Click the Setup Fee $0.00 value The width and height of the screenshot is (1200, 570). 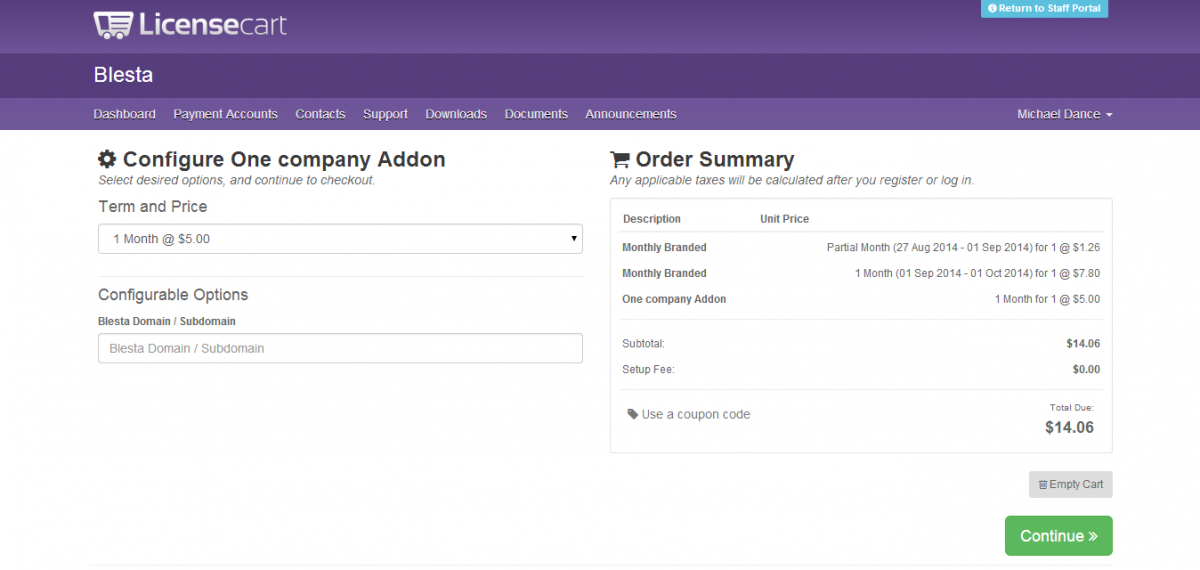coord(1086,369)
